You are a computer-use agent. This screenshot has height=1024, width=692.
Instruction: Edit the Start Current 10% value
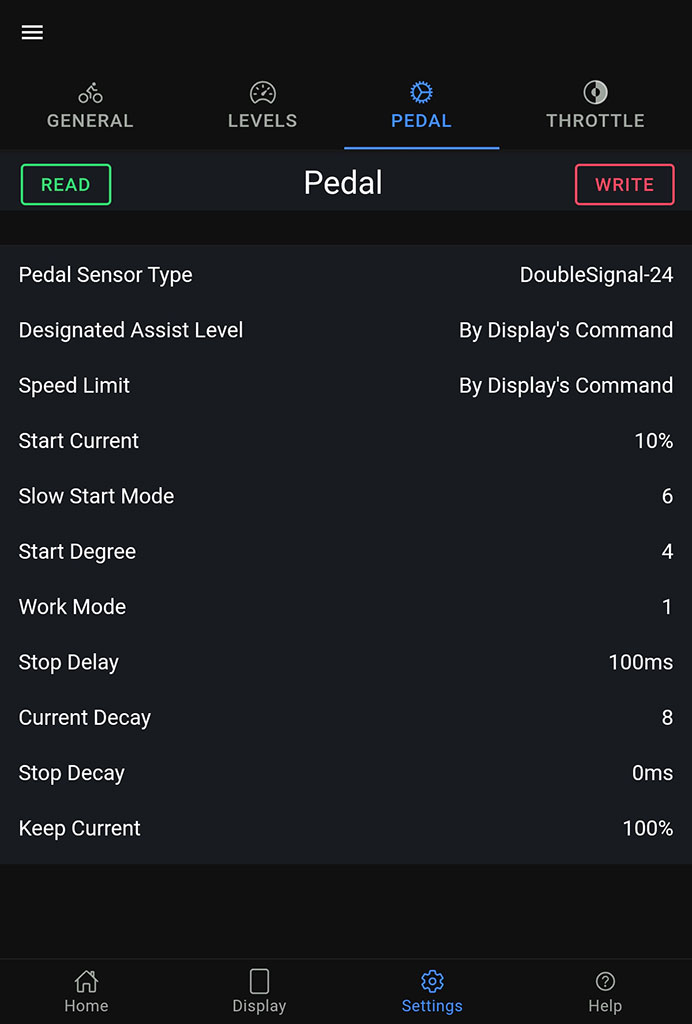pos(653,441)
